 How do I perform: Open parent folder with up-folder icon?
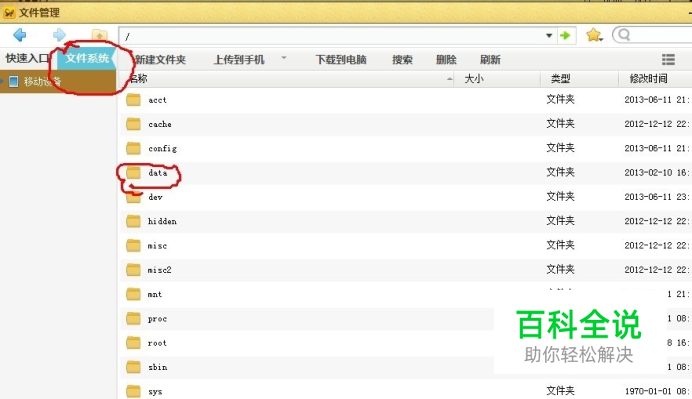click(99, 35)
